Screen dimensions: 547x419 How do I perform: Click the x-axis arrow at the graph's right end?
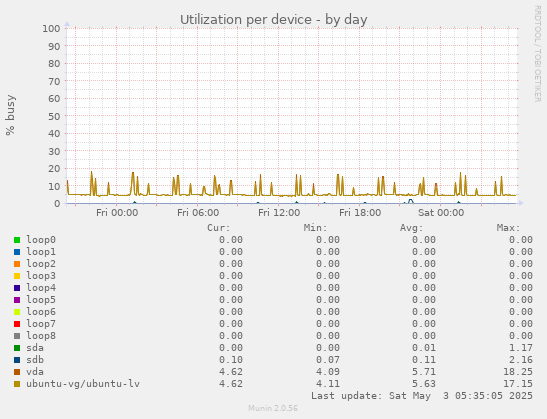coord(521,203)
